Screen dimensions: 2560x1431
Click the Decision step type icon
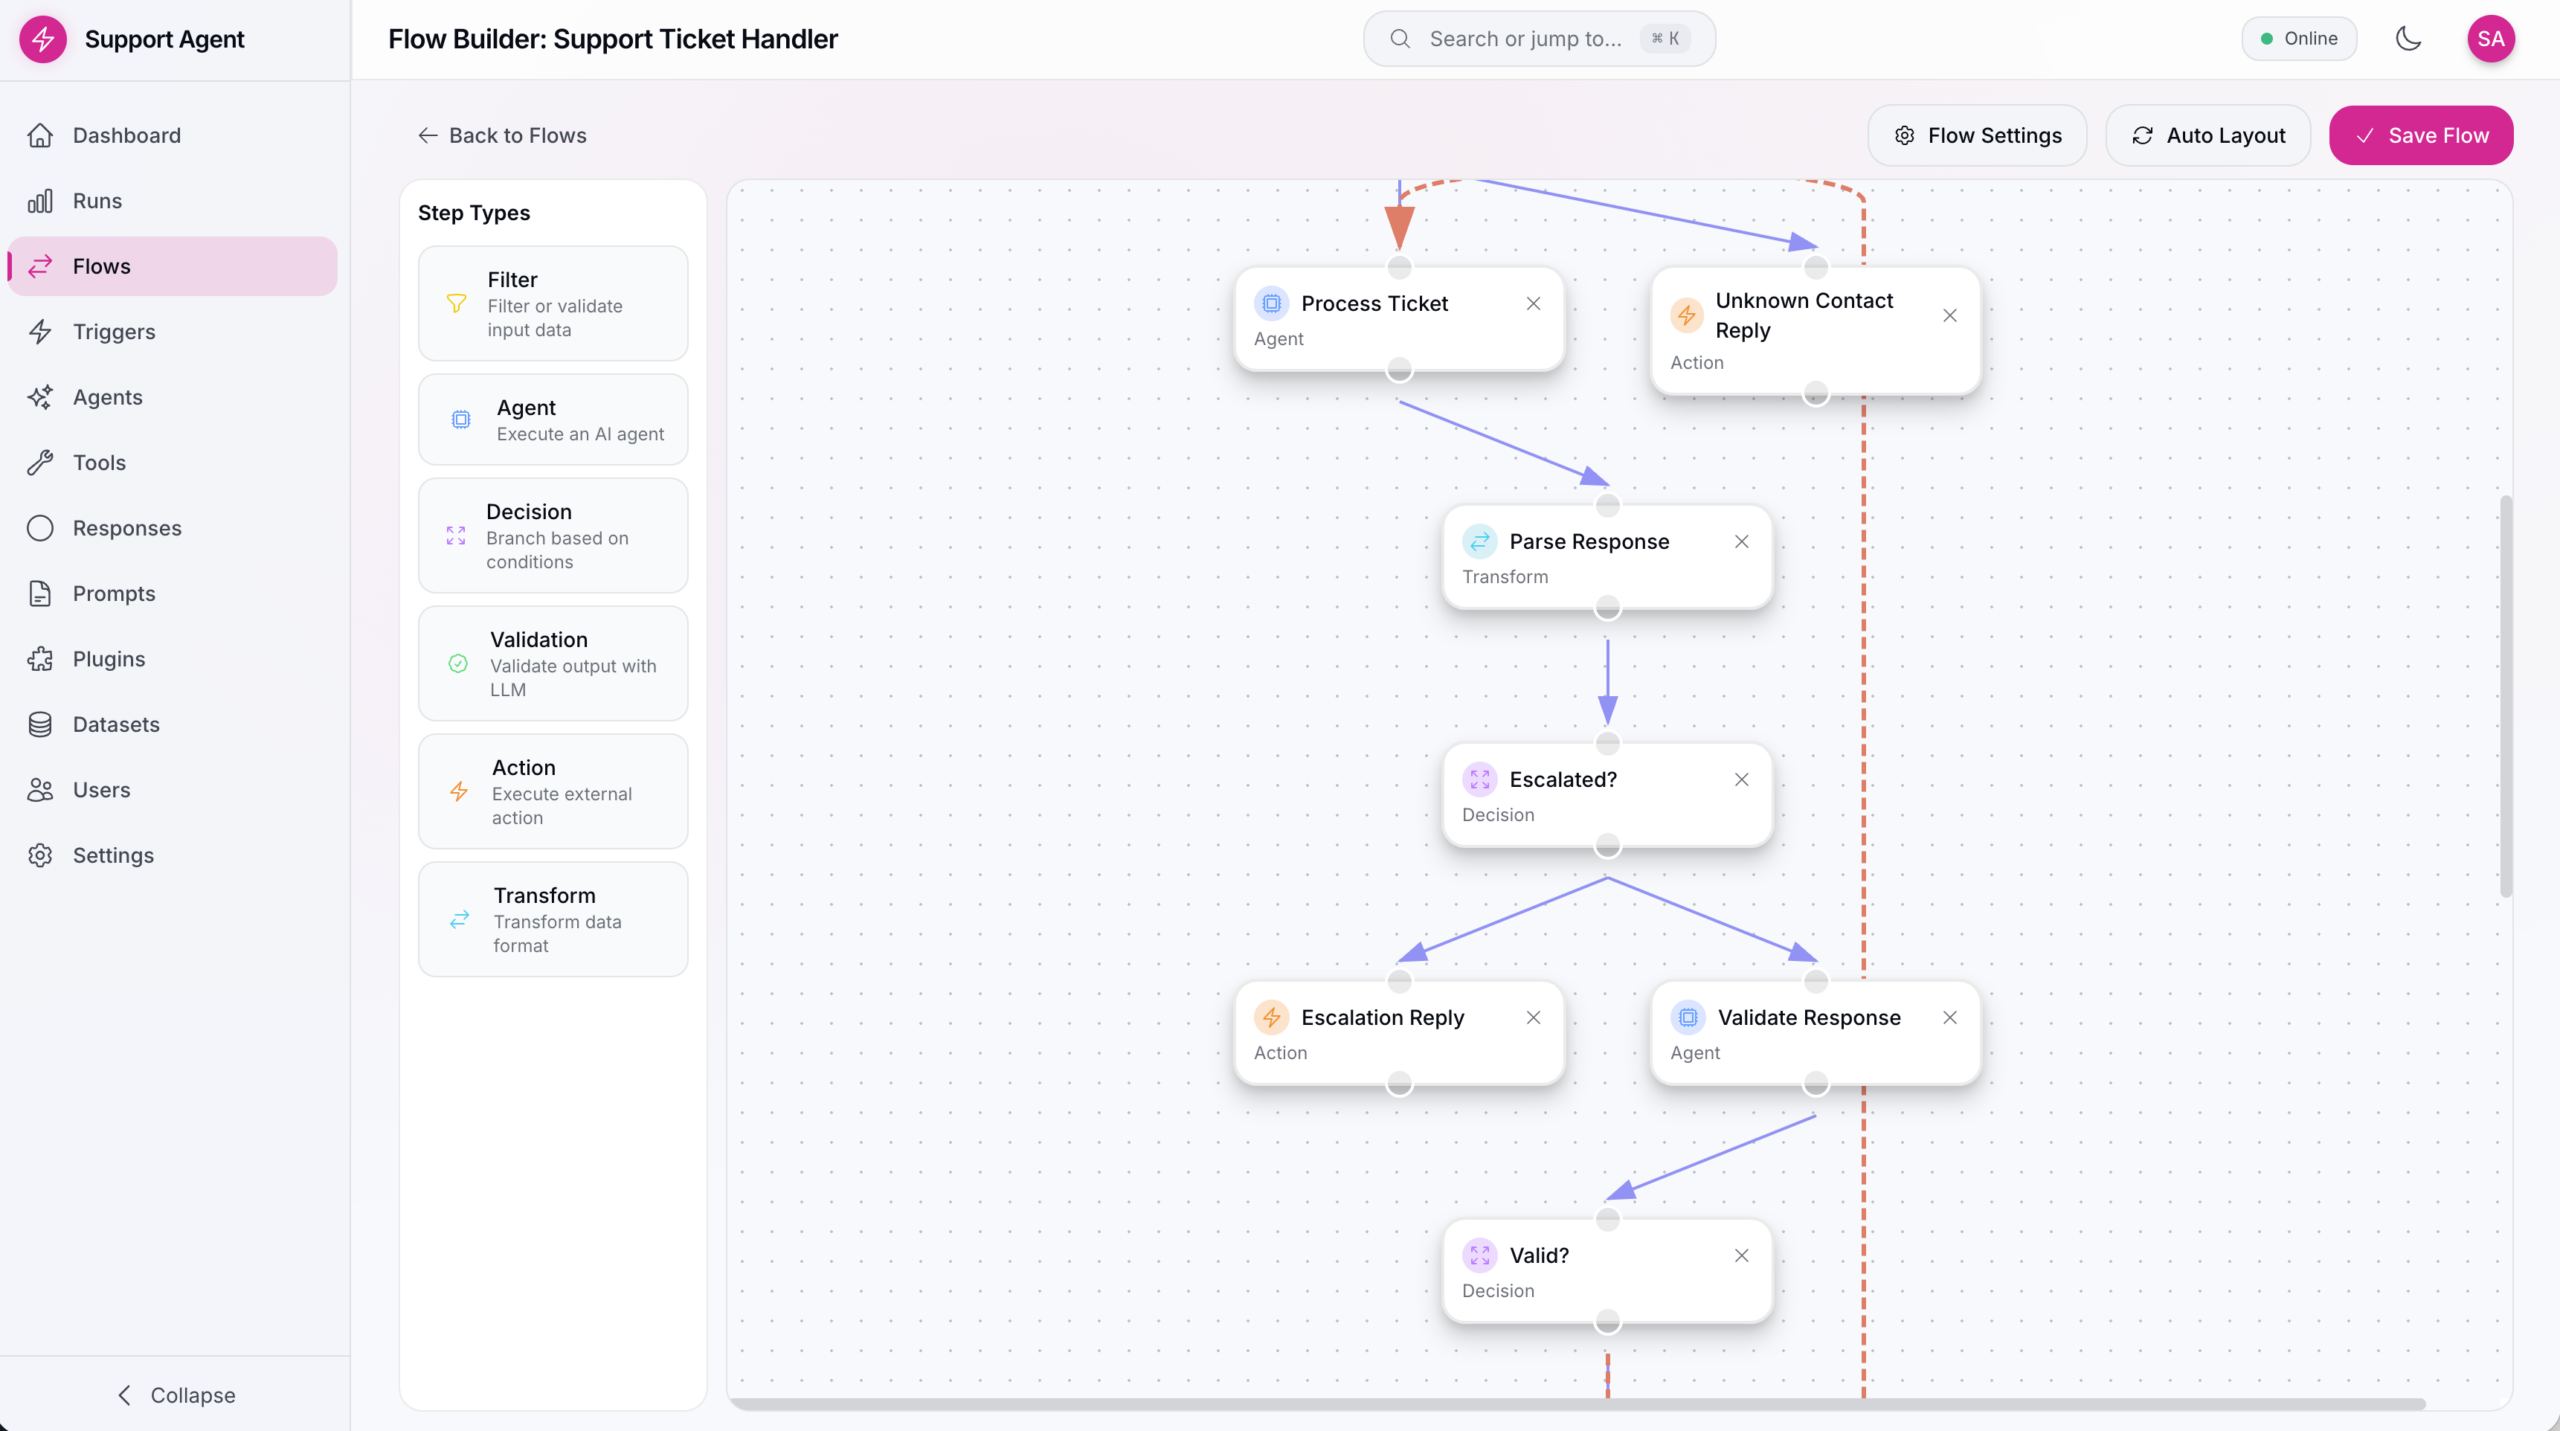[x=456, y=536]
